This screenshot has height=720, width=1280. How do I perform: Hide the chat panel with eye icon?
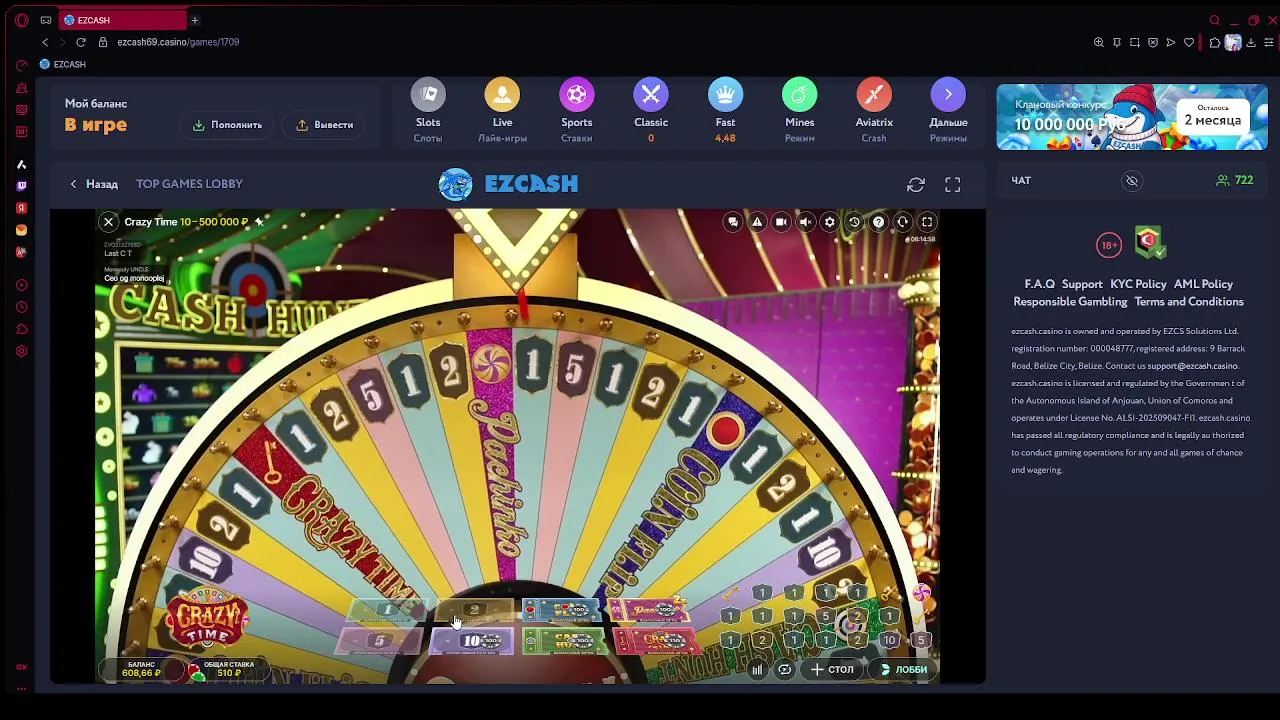[x=1132, y=181]
